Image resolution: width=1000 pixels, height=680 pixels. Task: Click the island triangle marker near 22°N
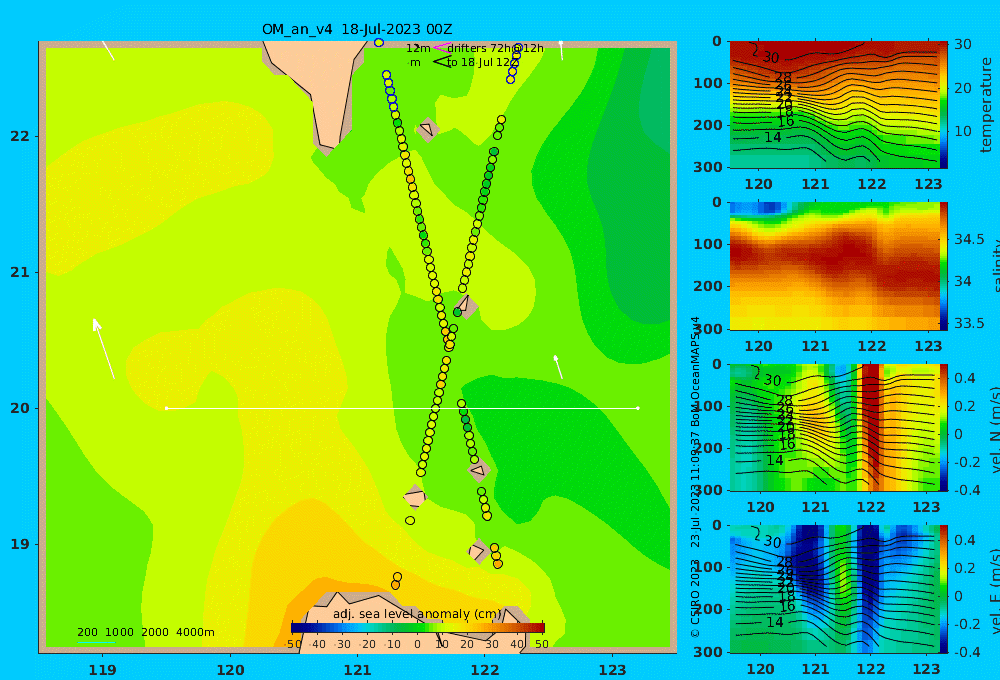tap(427, 129)
